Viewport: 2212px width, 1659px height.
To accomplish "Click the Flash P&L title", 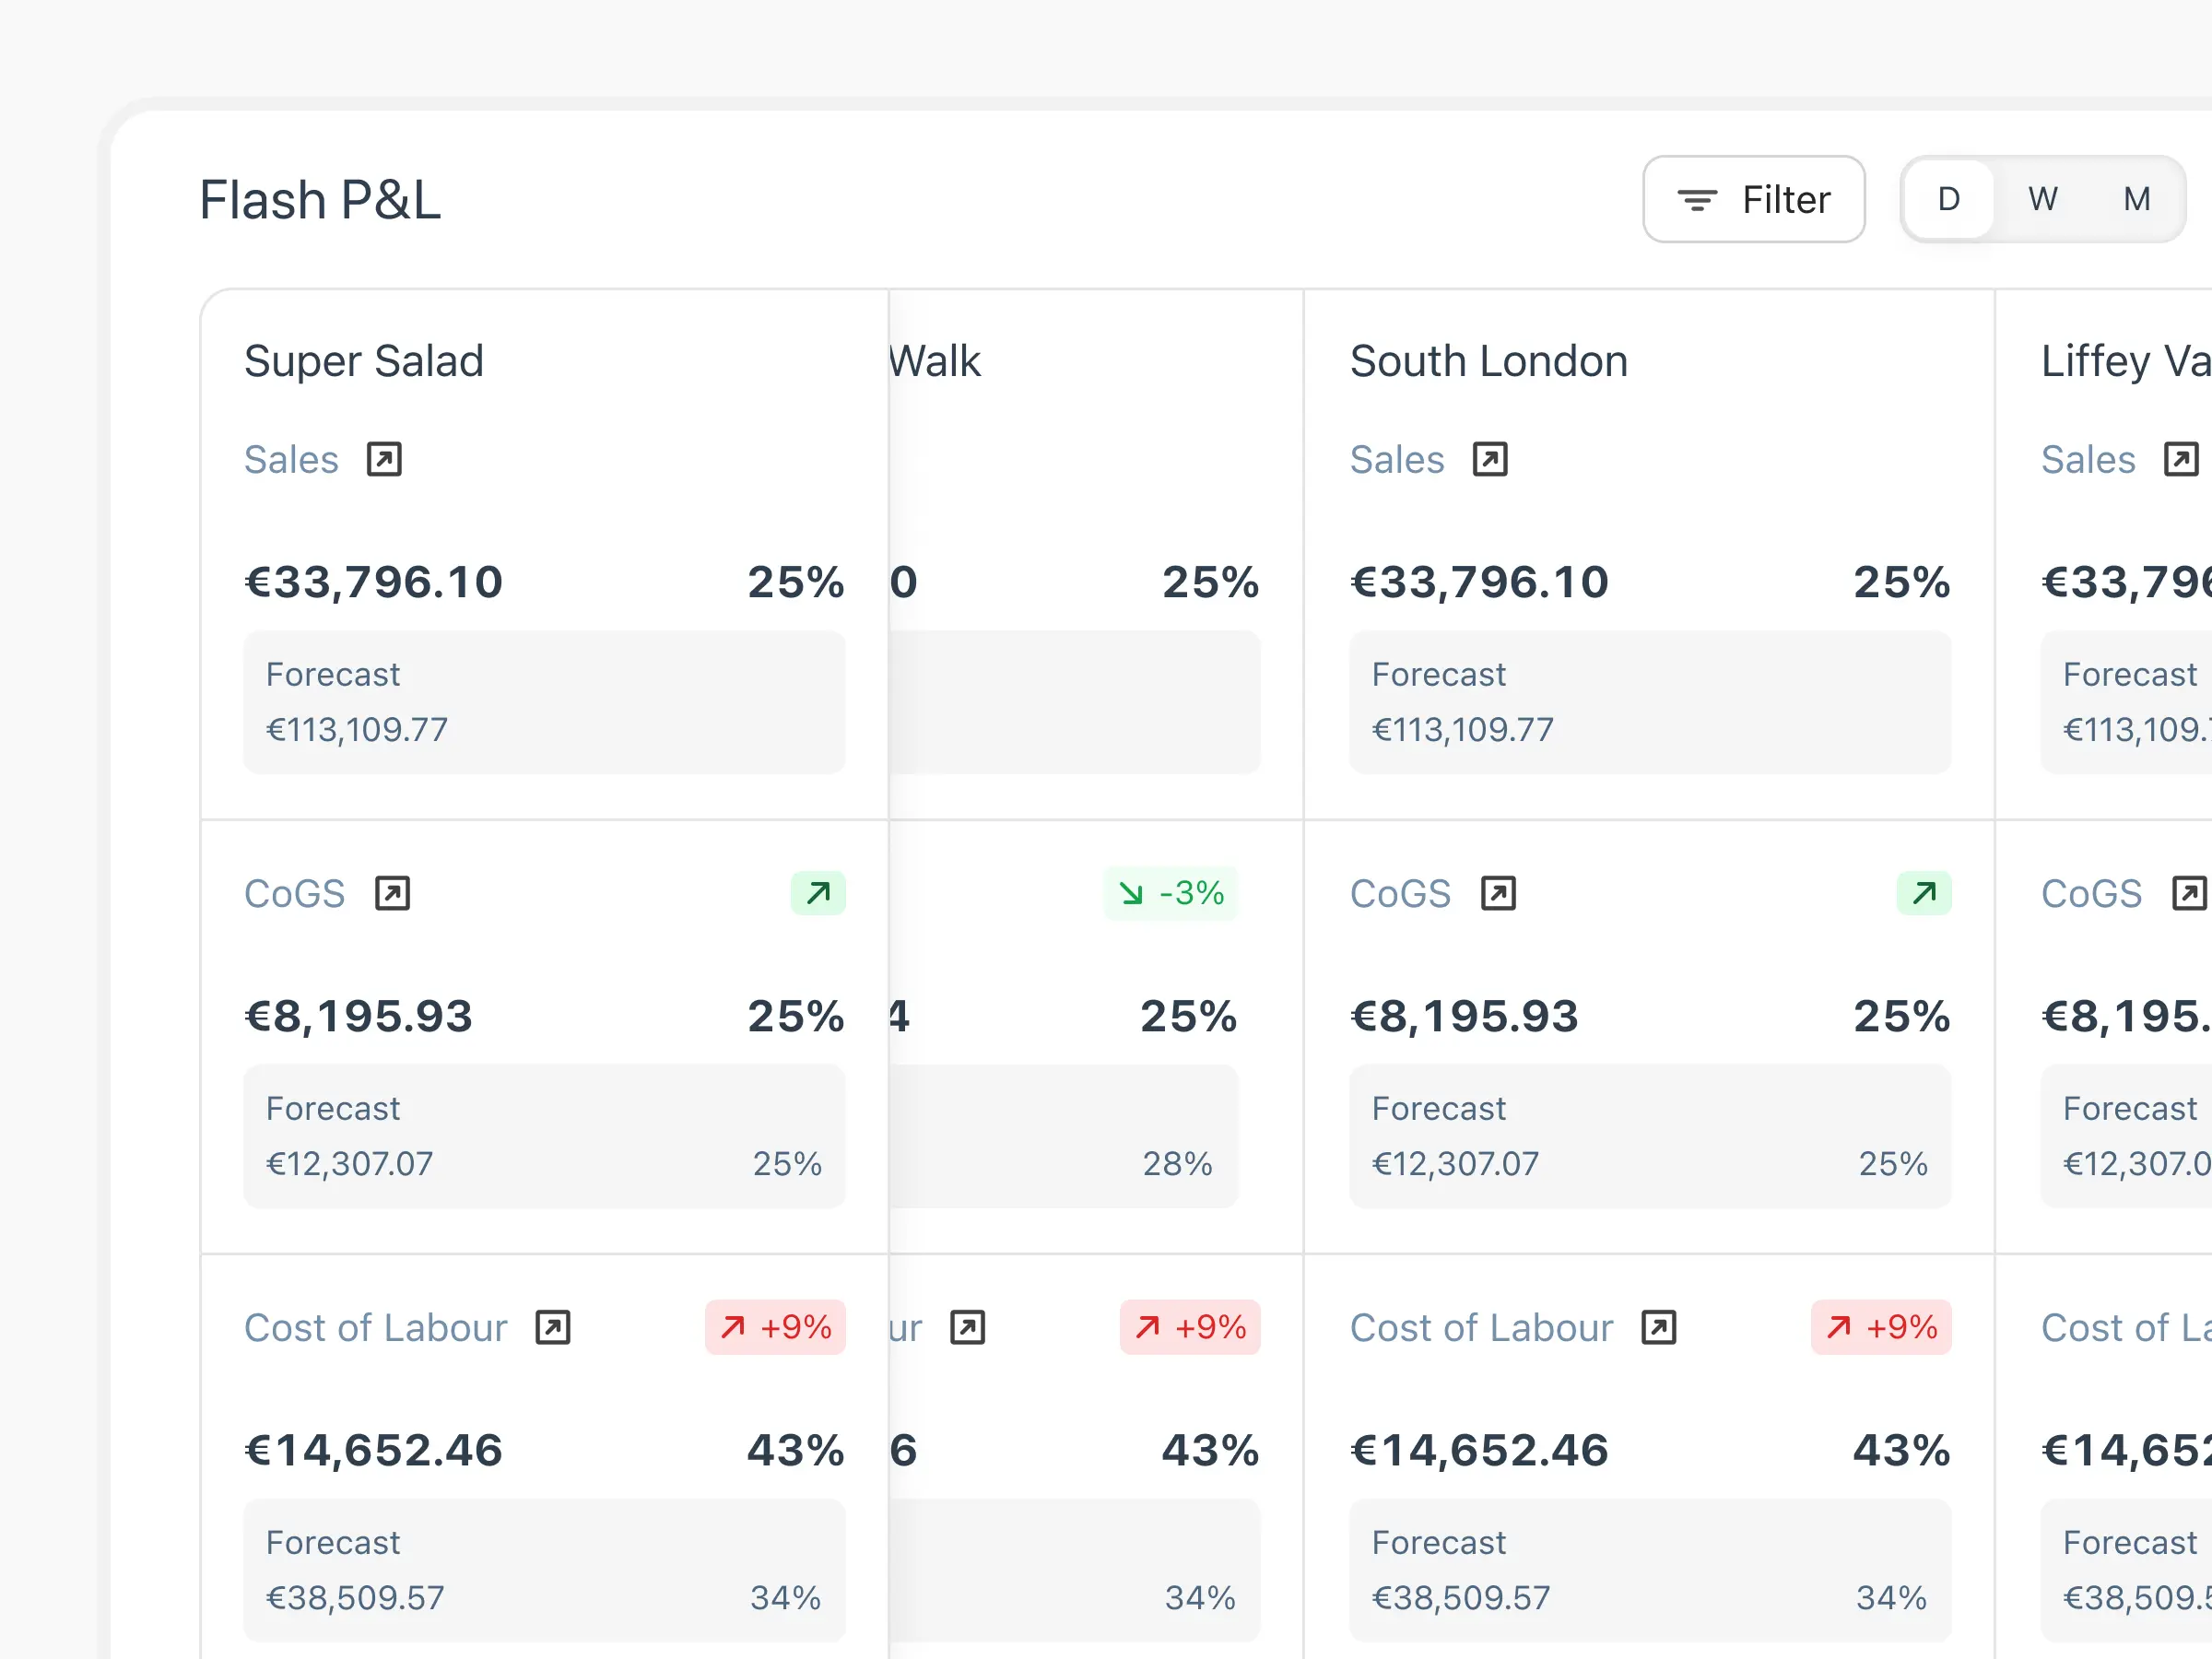I will point(320,199).
